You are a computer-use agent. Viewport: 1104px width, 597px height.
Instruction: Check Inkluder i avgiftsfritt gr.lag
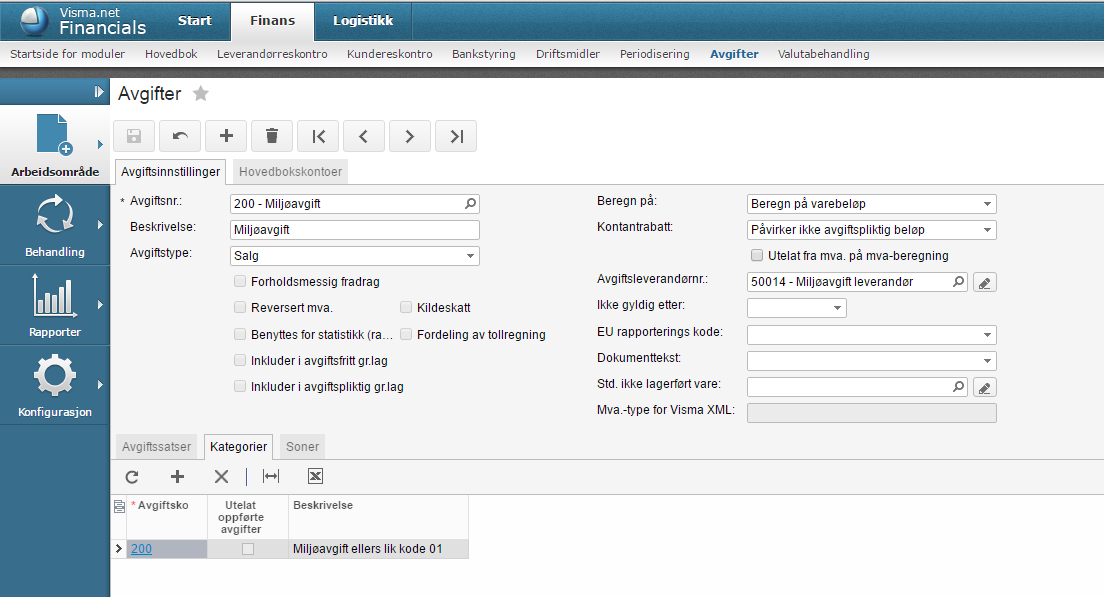click(240, 360)
